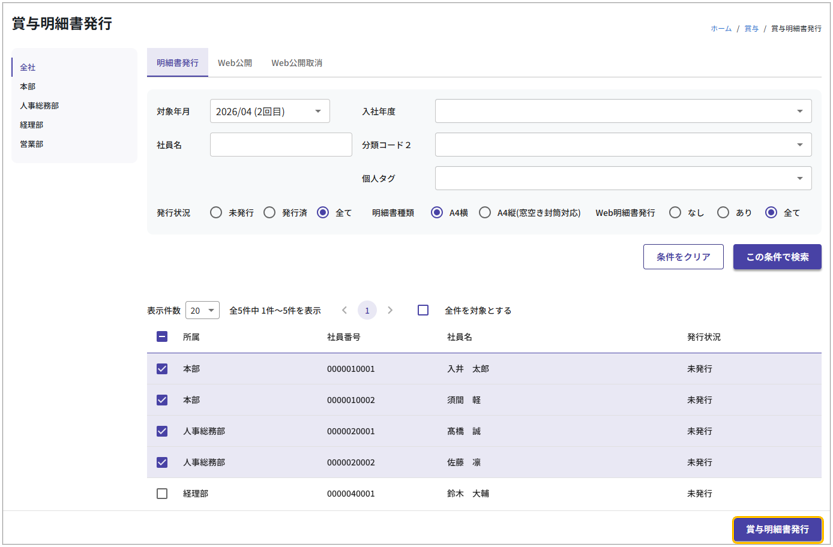833x547 pixels.
Task: Check the 経理部 row for 鈴木 大輔
Action: click(x=162, y=494)
